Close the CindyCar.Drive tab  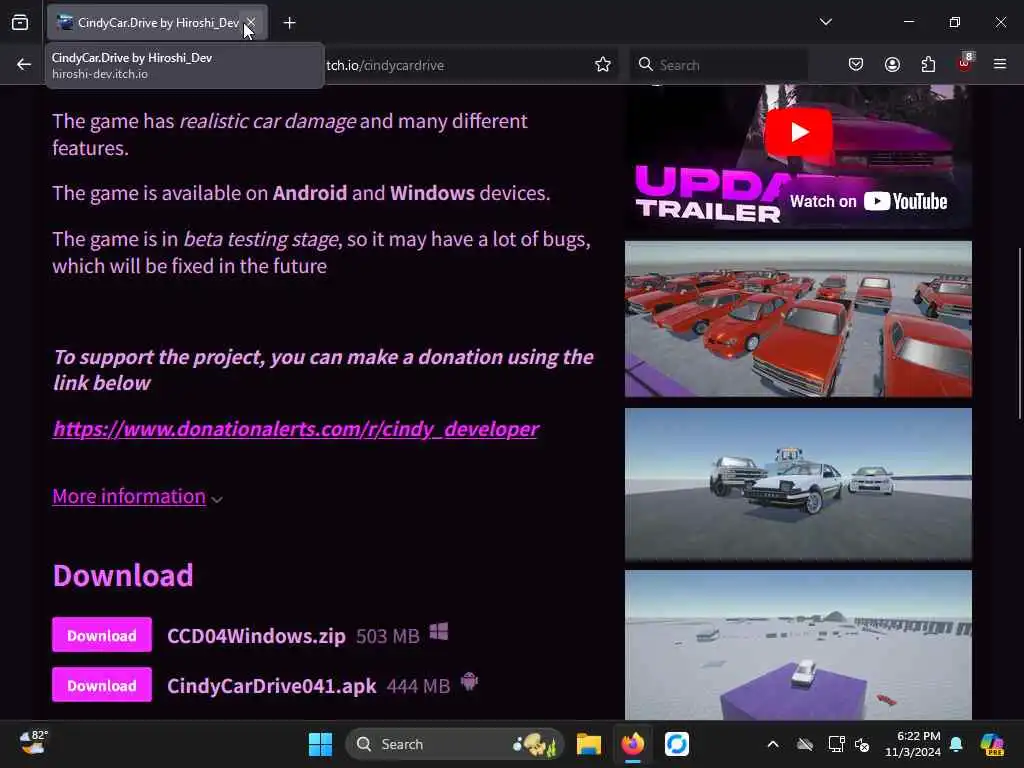251,23
